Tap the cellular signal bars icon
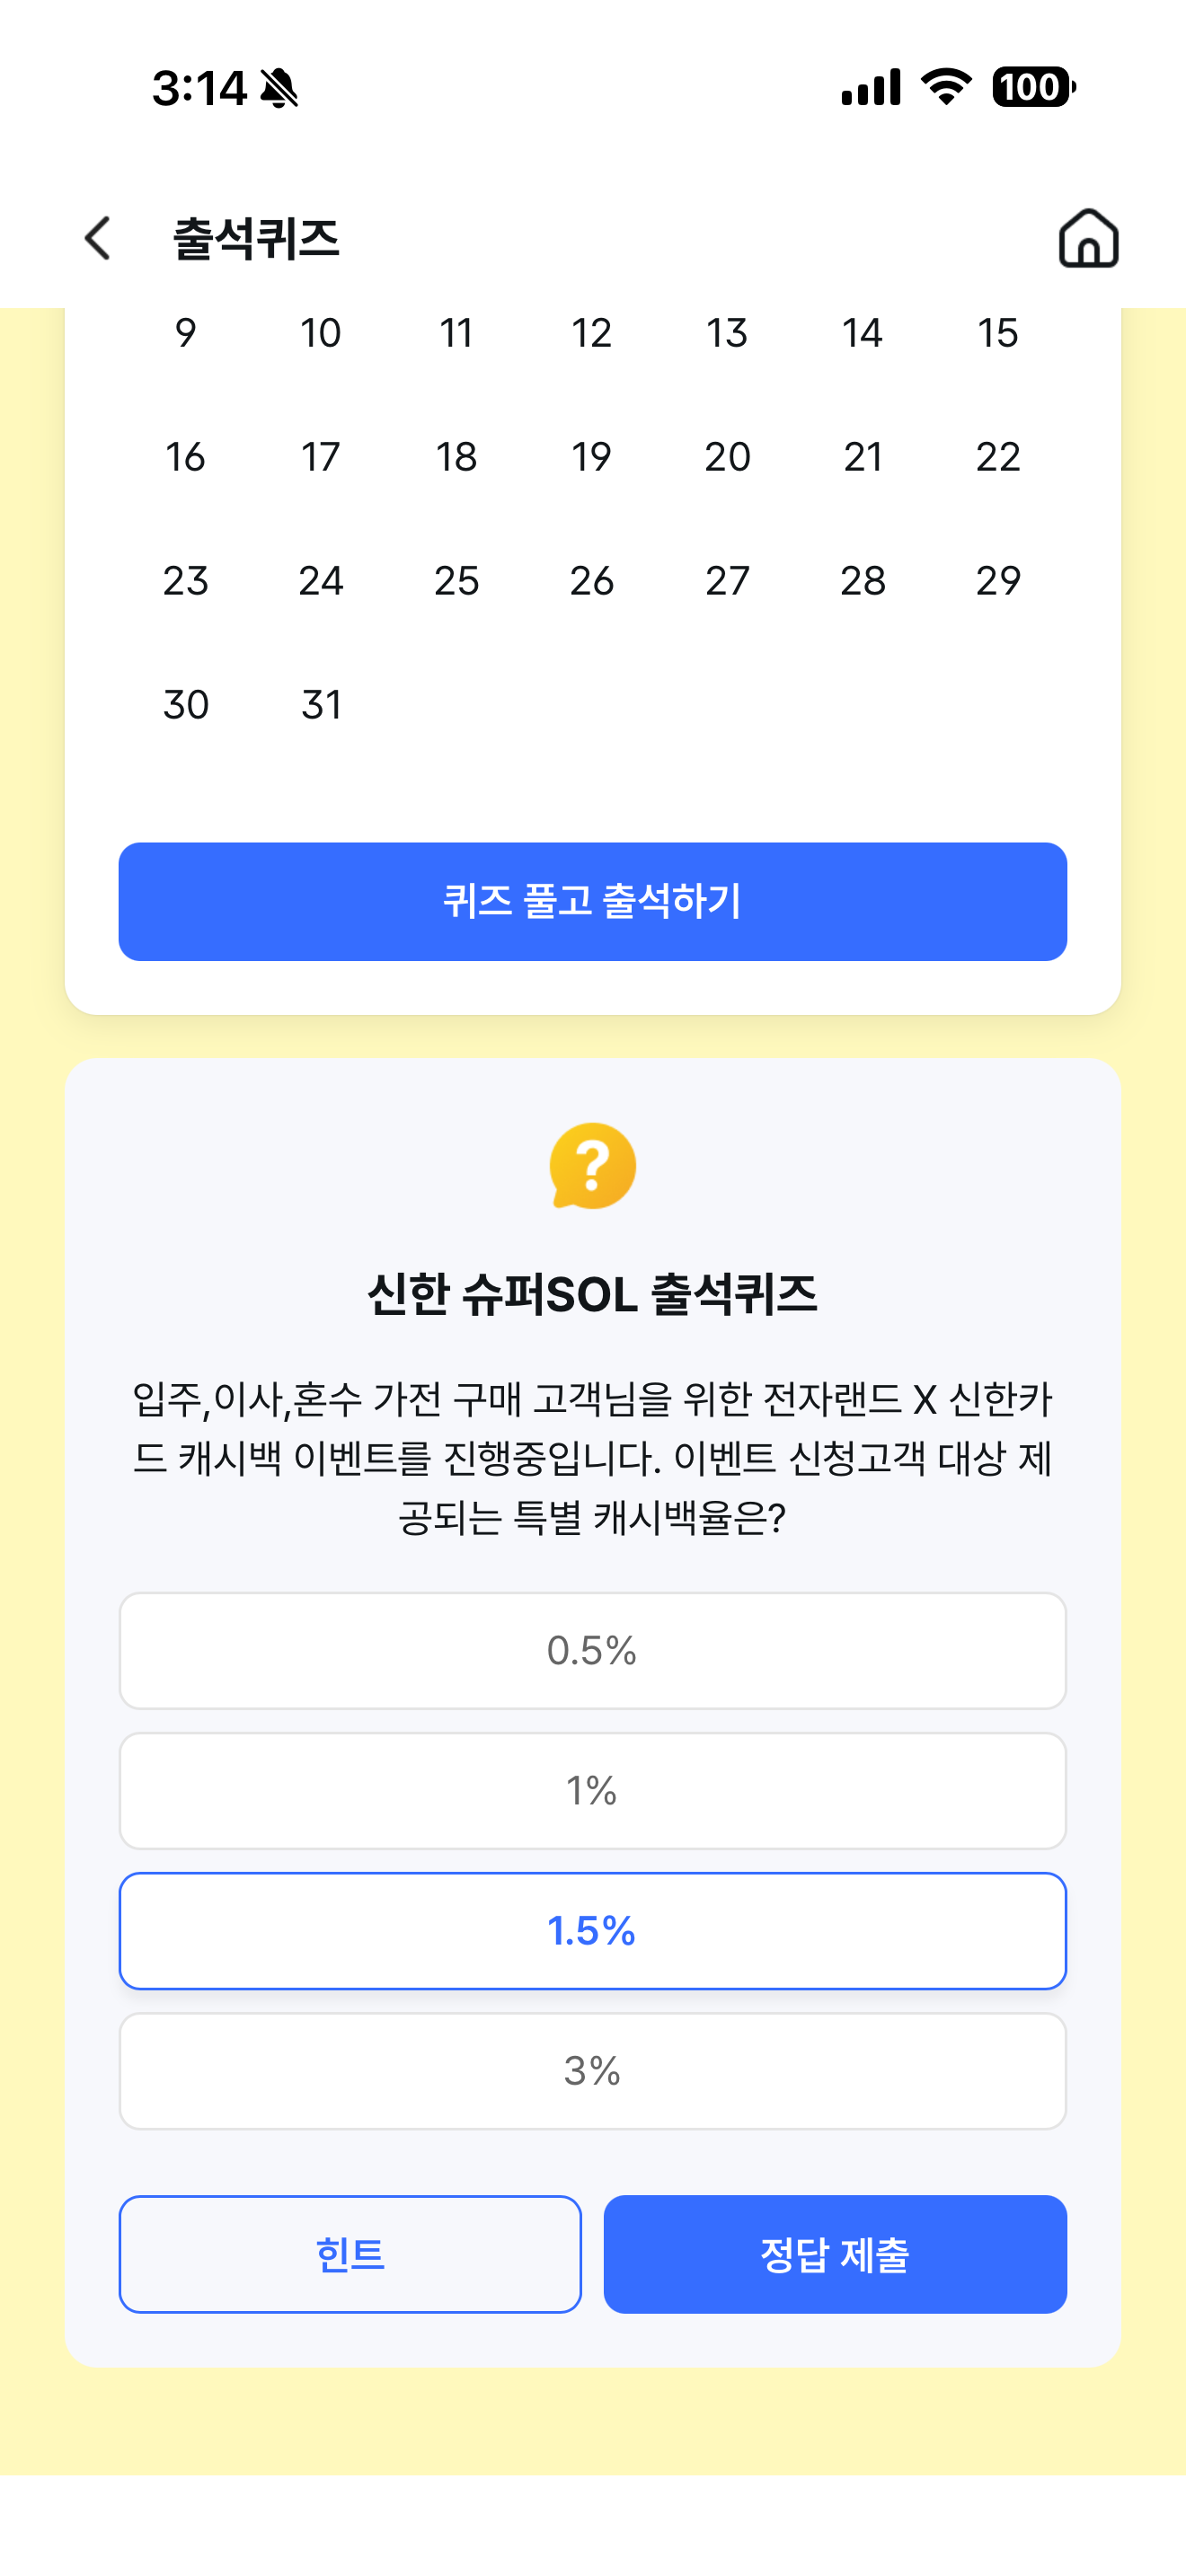 click(x=871, y=87)
